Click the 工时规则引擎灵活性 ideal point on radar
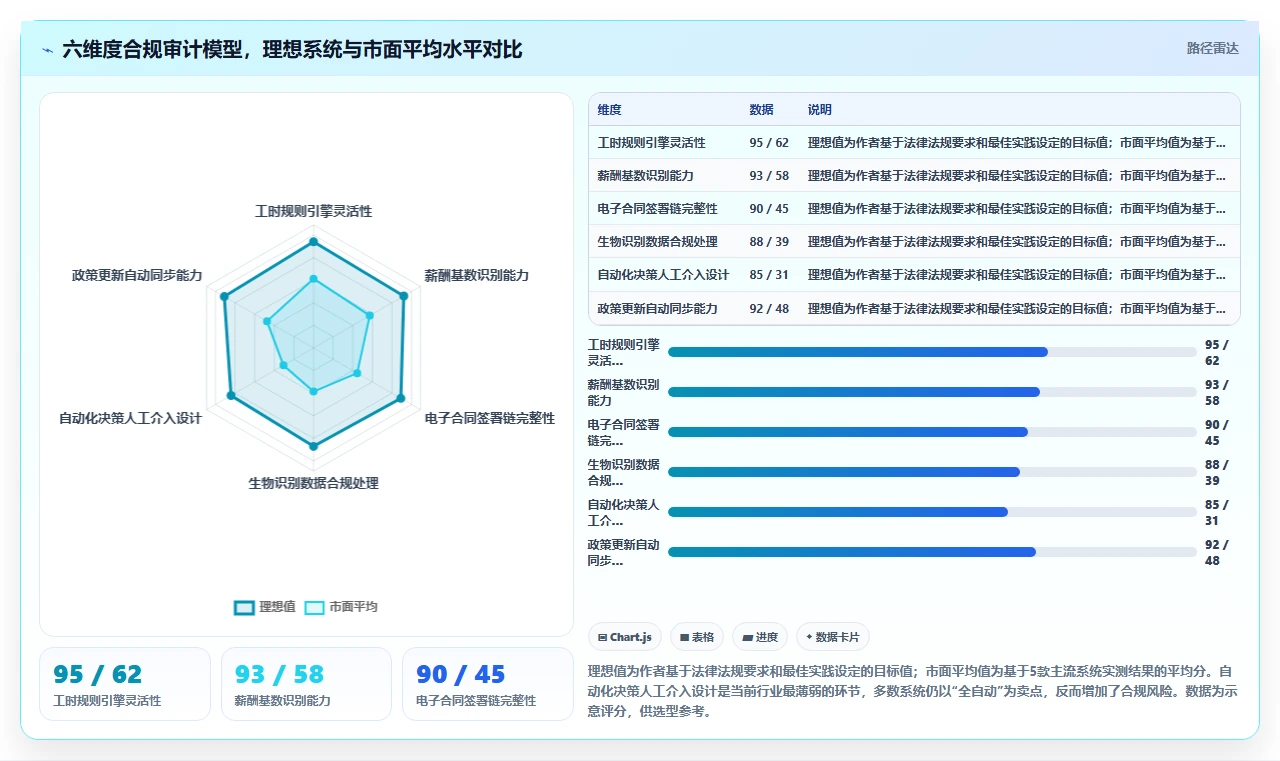This screenshot has width=1280, height=761. 313,242
